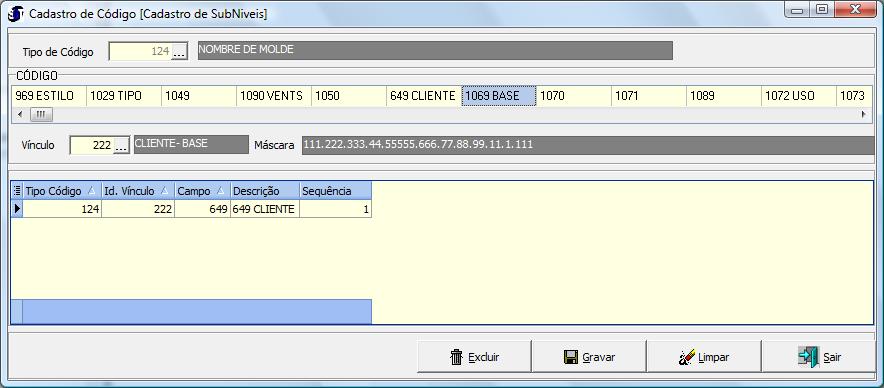Click the Gravar floppy disk icon

click(571, 357)
